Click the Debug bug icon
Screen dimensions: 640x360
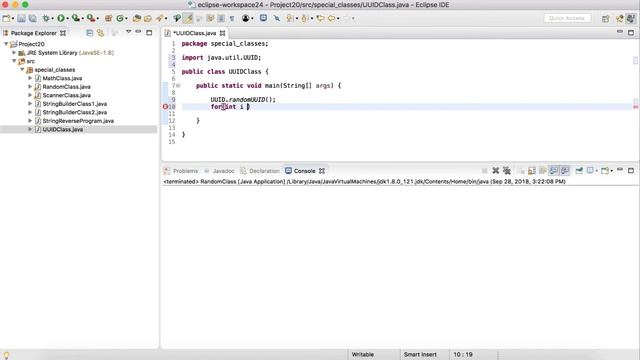46,18
